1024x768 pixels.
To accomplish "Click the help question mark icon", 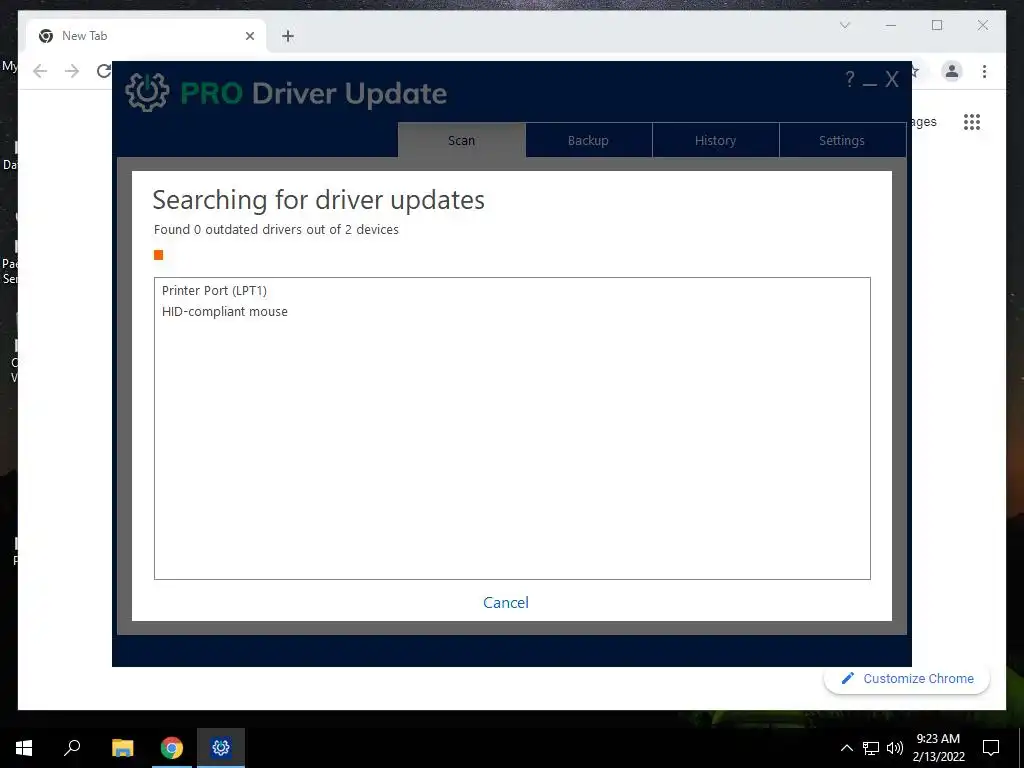I will coord(850,79).
